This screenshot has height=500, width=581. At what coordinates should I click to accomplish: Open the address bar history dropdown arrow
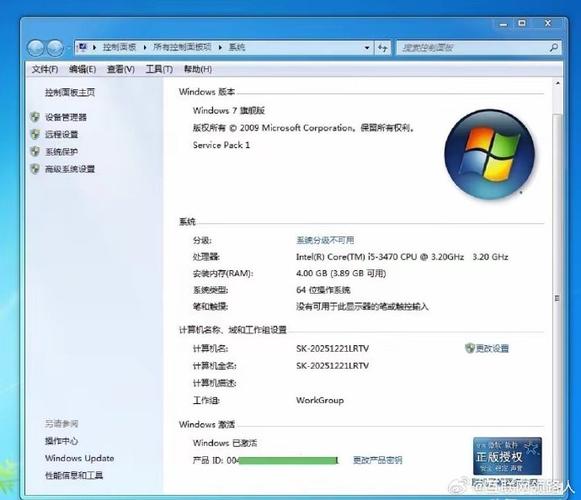coord(367,48)
